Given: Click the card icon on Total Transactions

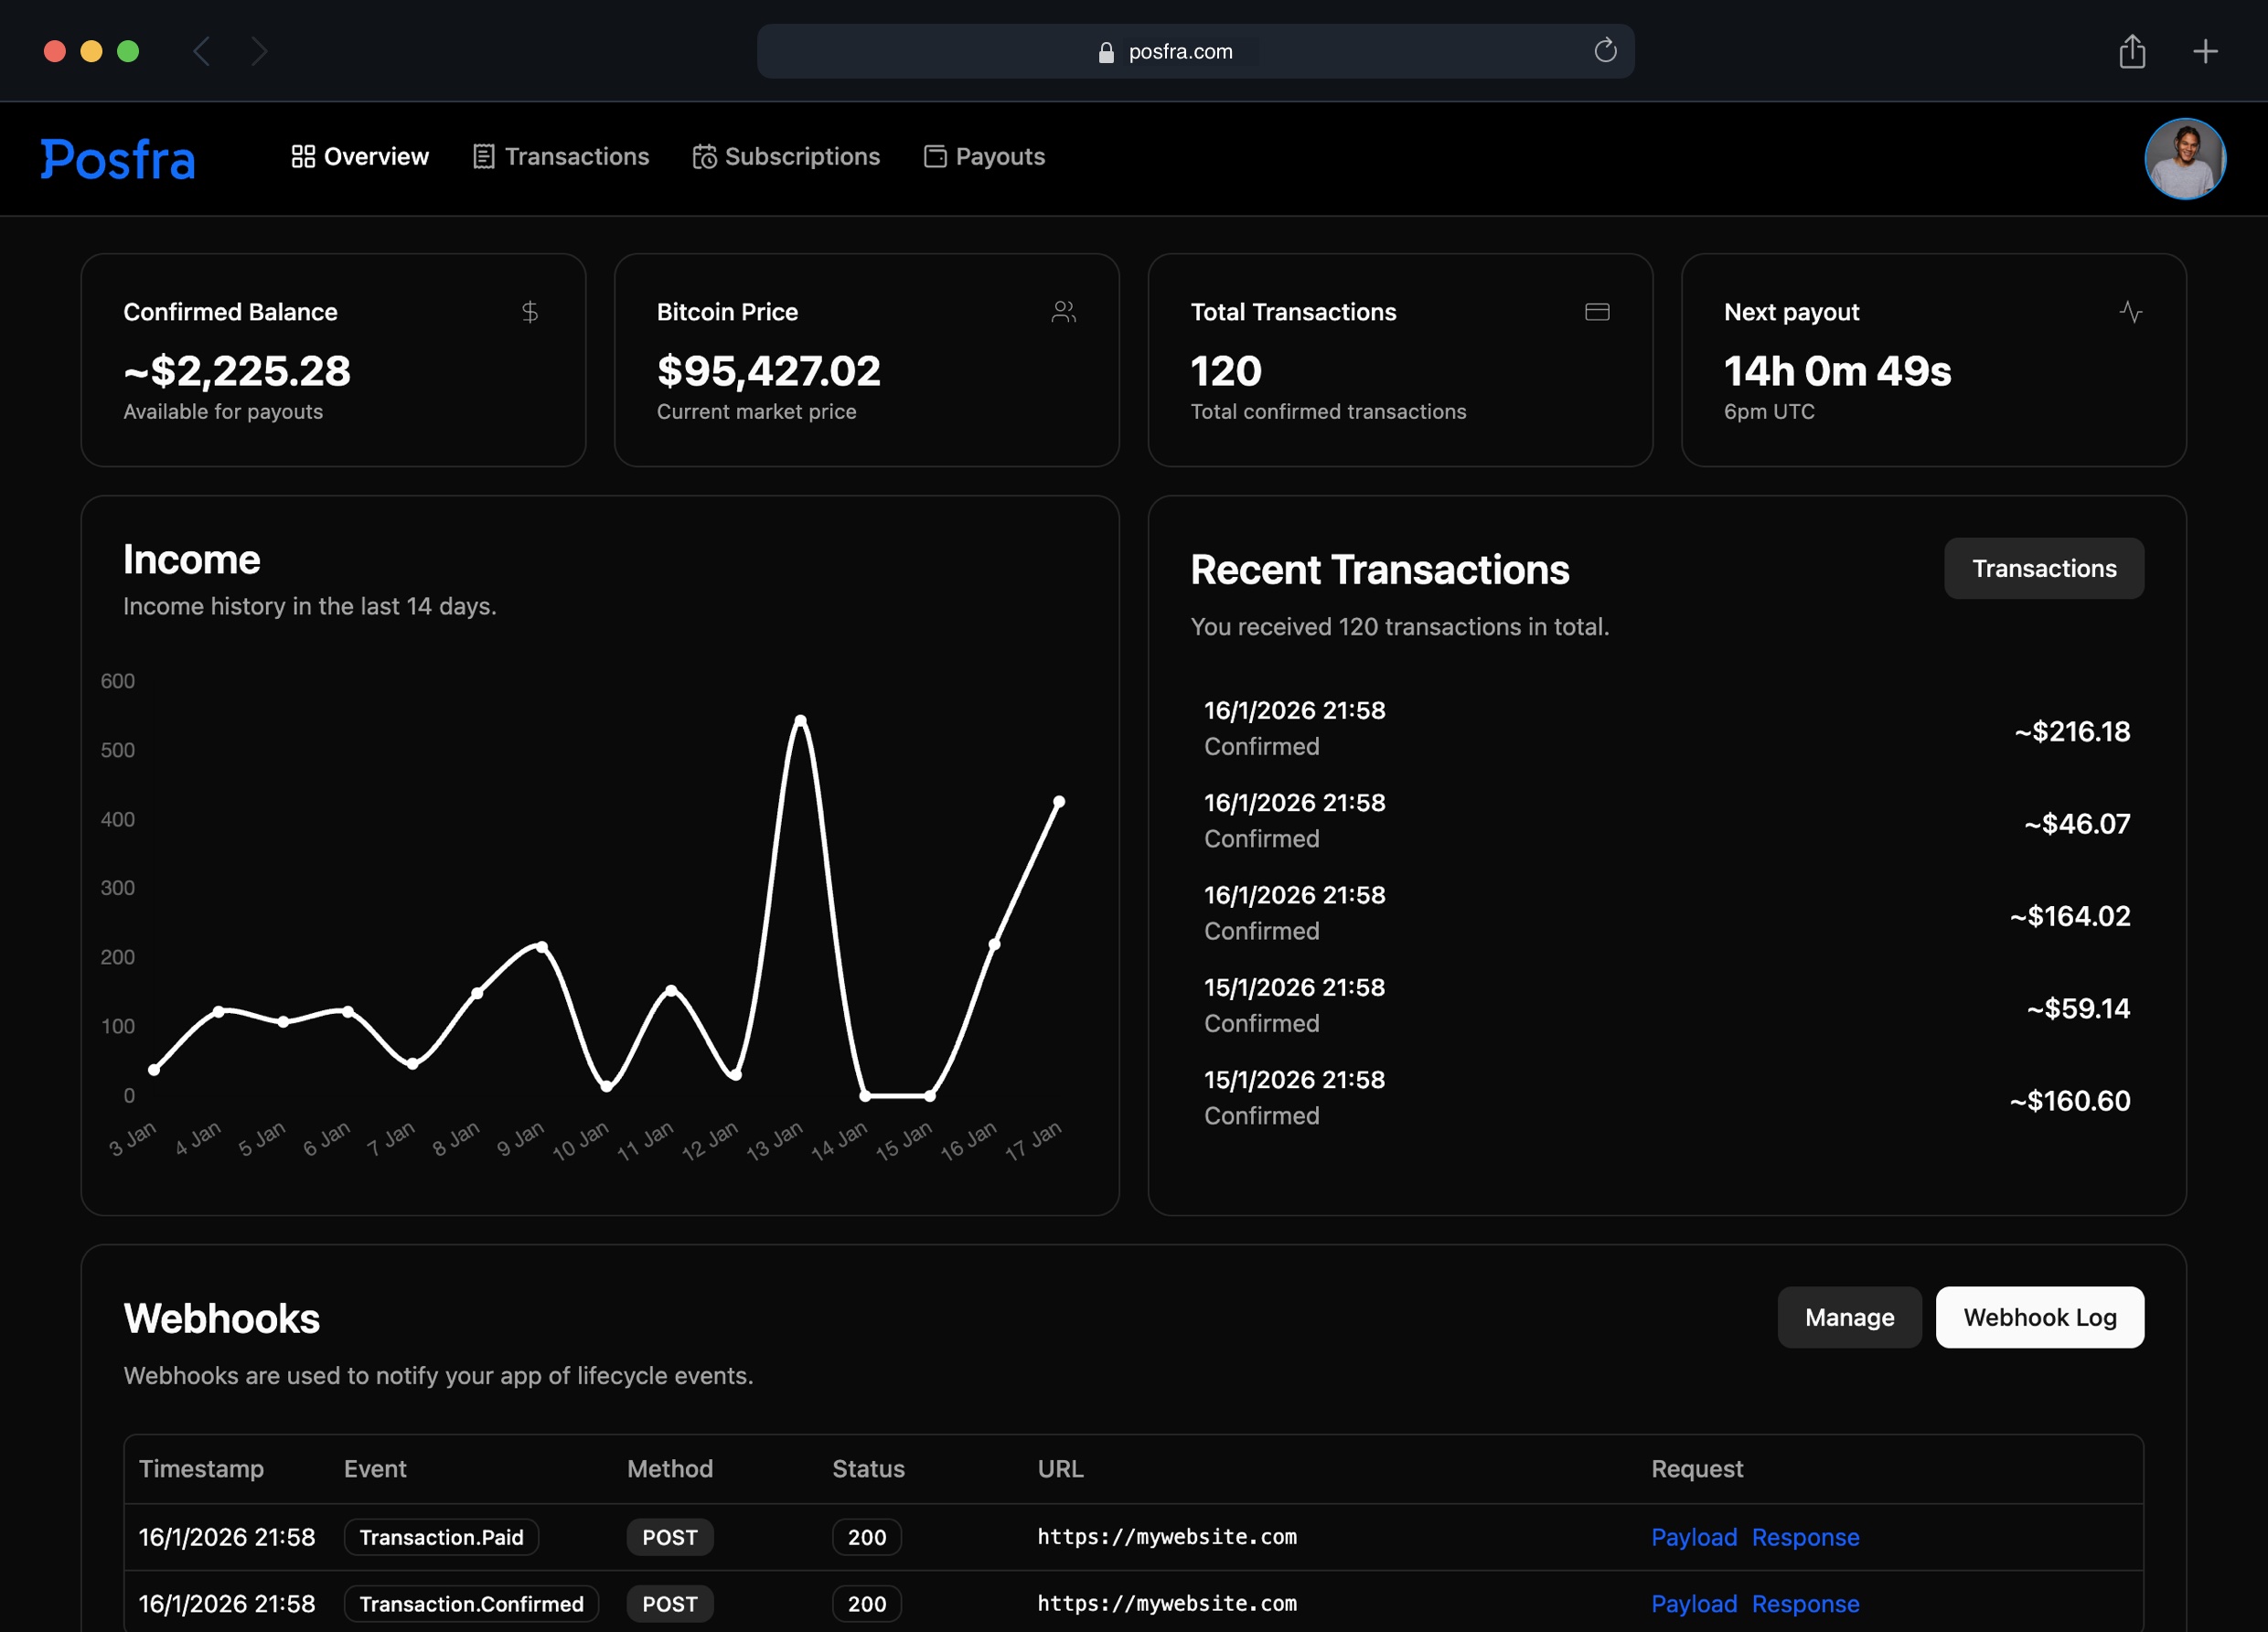Looking at the screenshot, I should coord(1597,312).
